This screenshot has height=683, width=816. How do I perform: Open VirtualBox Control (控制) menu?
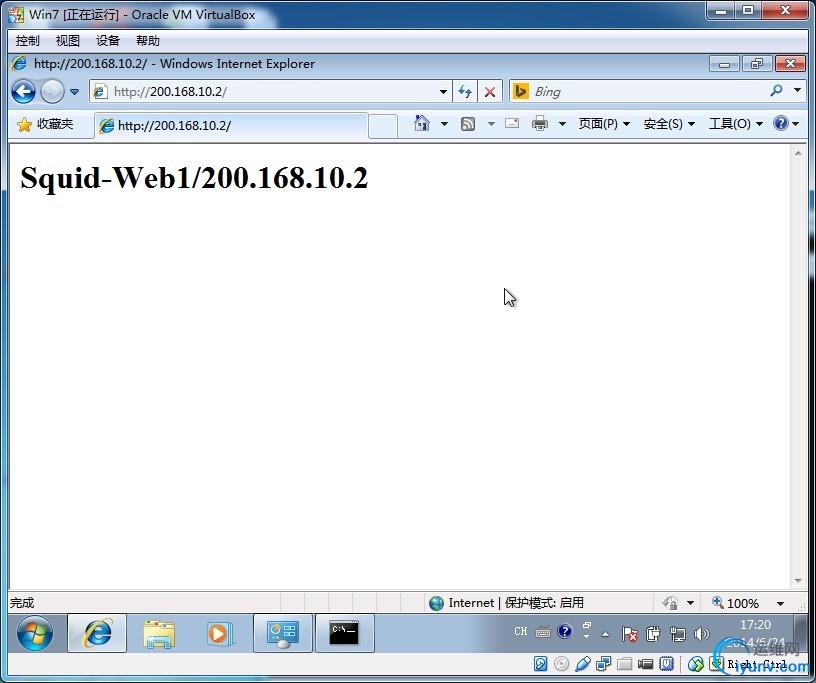27,41
